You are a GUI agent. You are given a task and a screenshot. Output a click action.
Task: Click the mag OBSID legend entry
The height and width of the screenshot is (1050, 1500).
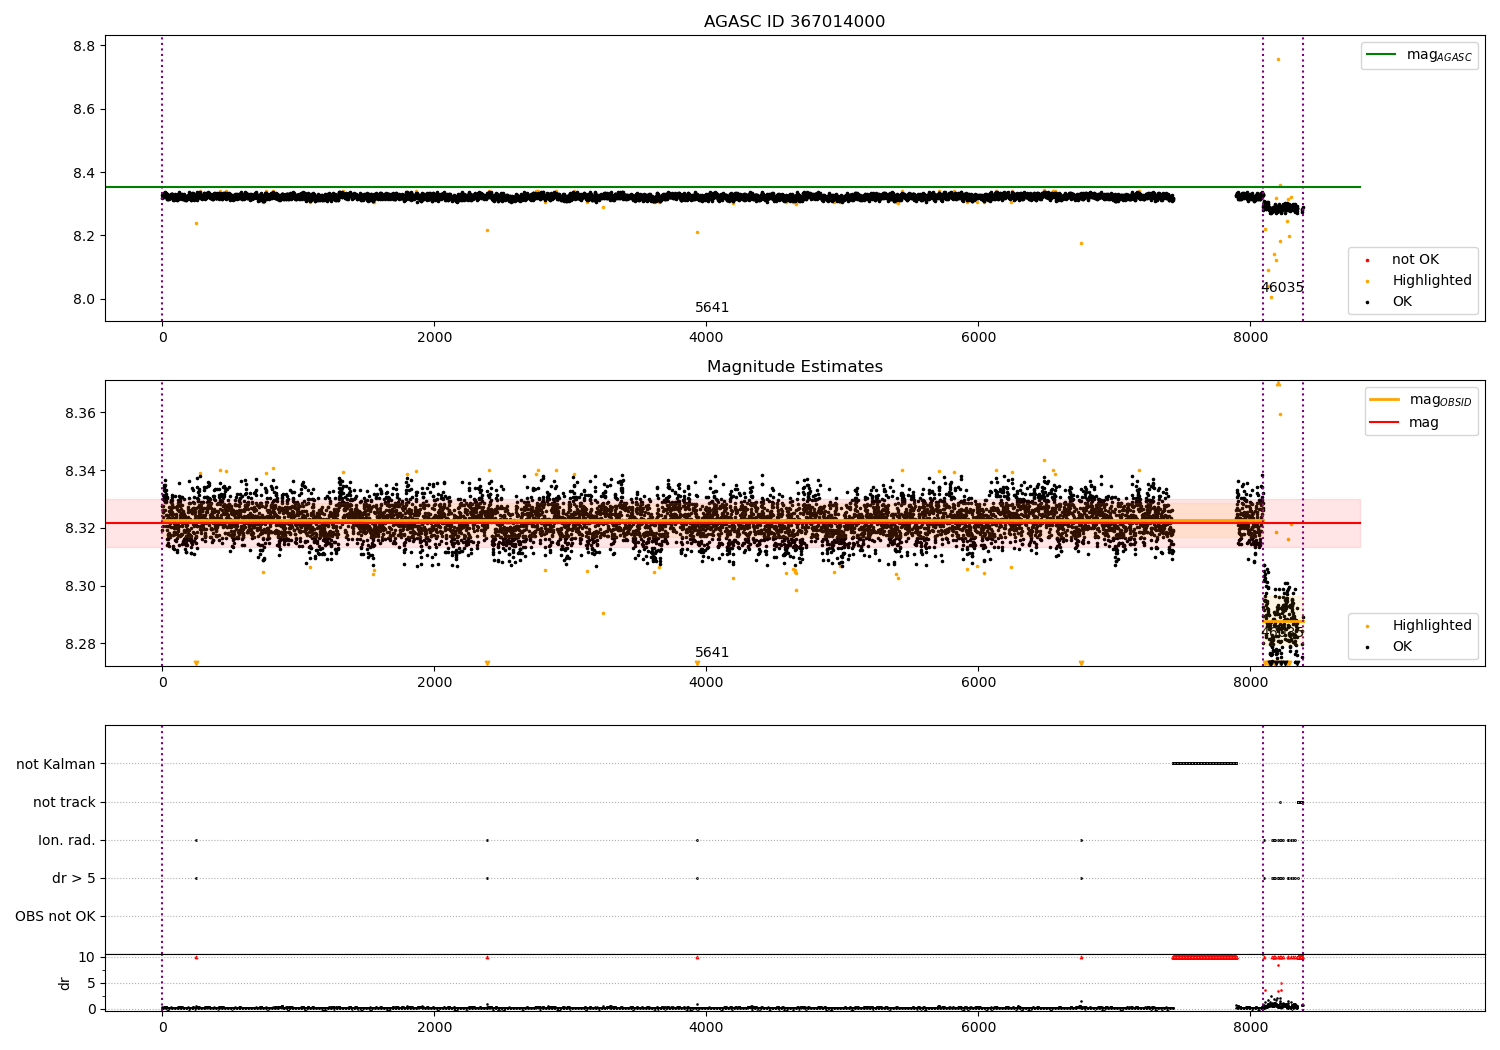point(1421,400)
